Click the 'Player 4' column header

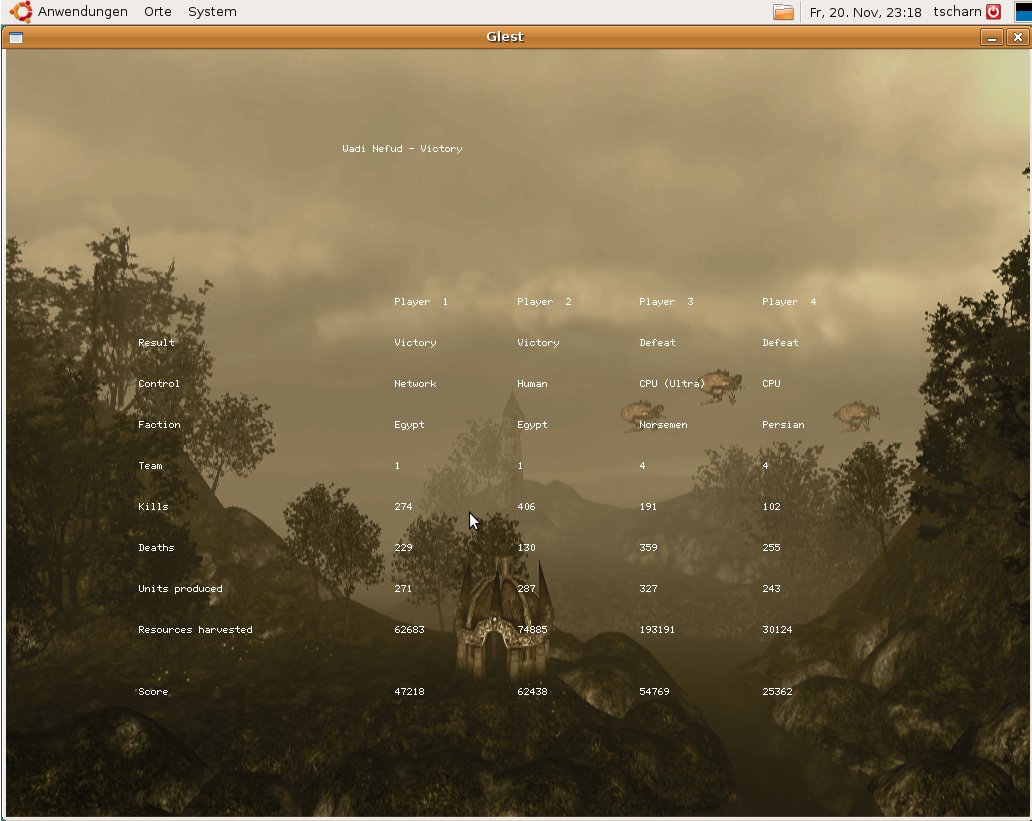point(789,302)
